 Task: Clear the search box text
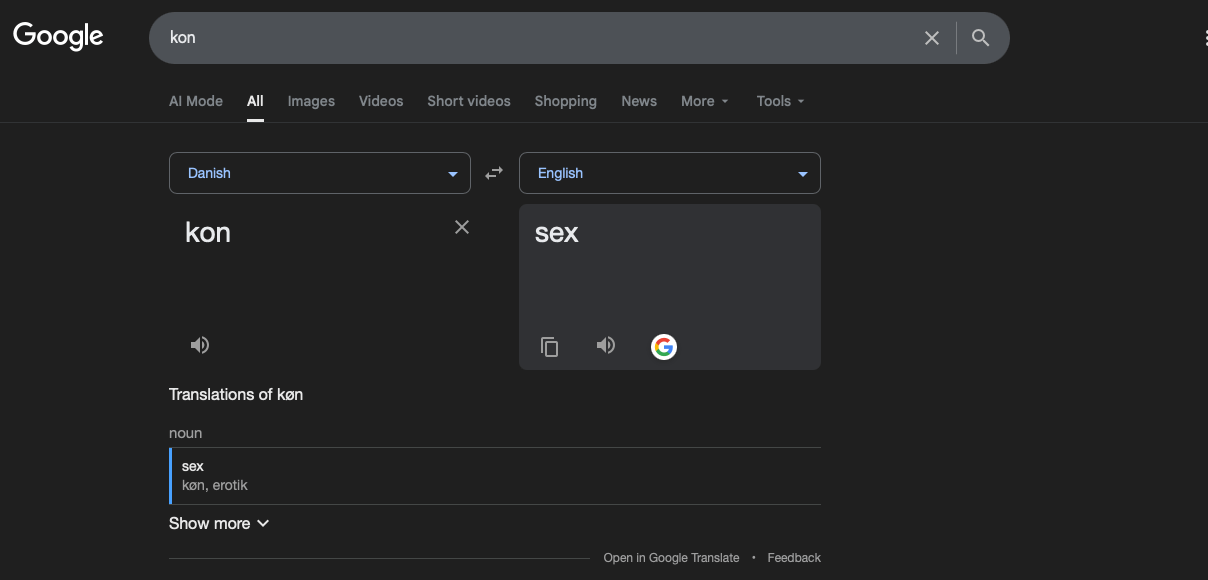pos(931,38)
